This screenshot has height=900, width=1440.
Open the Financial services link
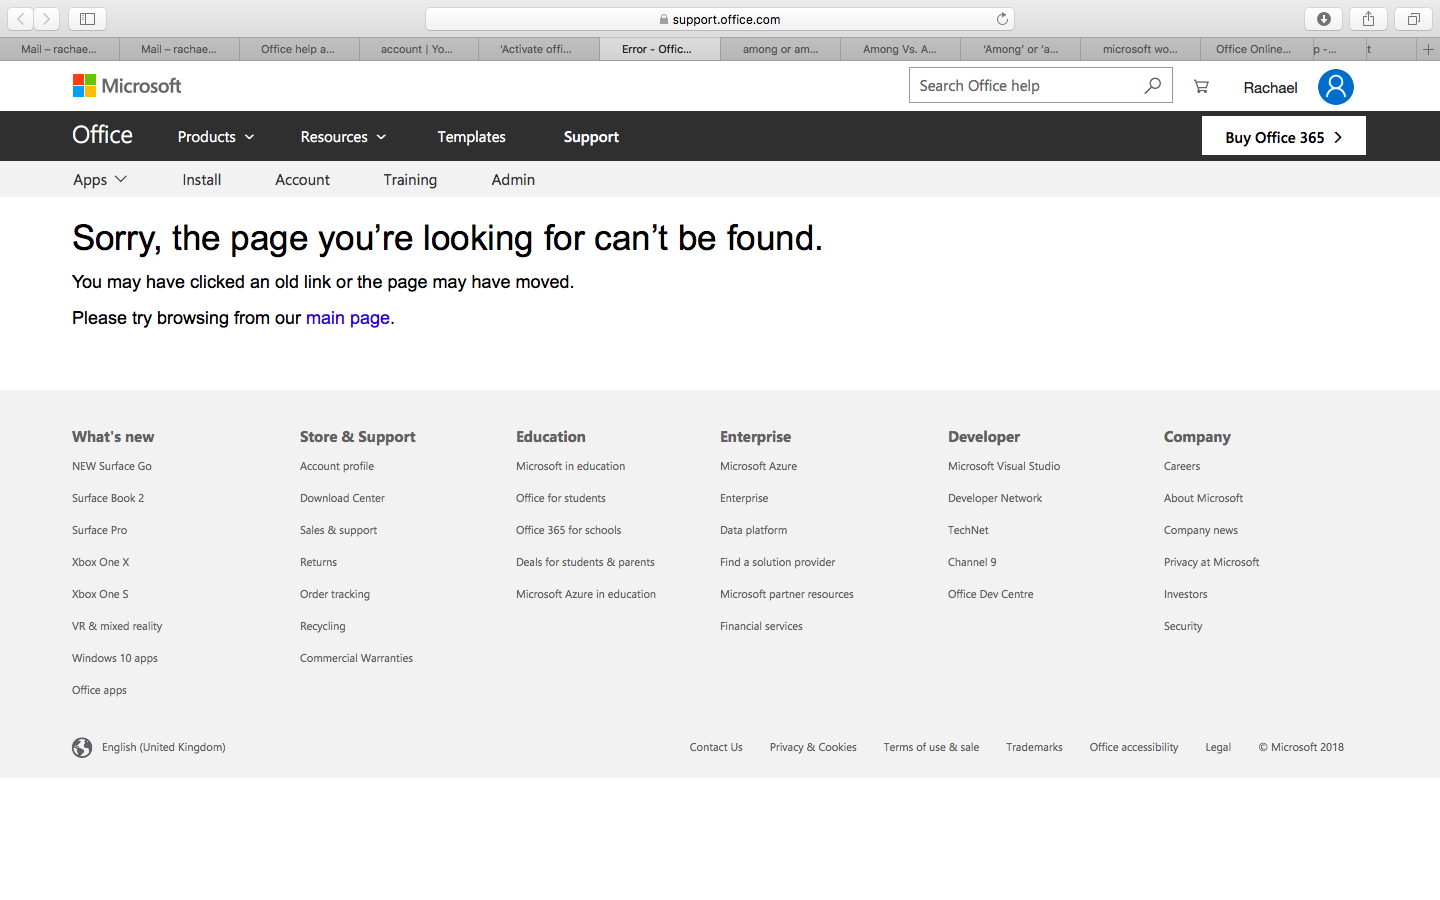pos(761,626)
